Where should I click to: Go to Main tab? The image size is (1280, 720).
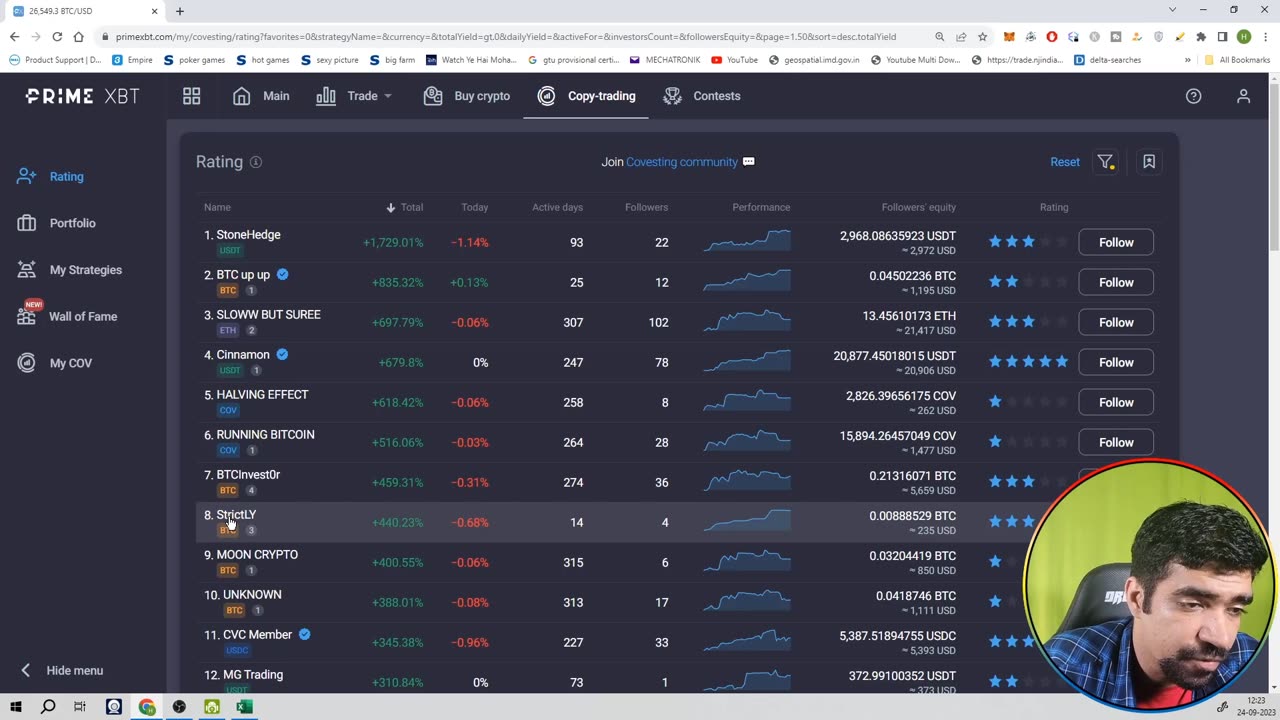tap(261, 96)
